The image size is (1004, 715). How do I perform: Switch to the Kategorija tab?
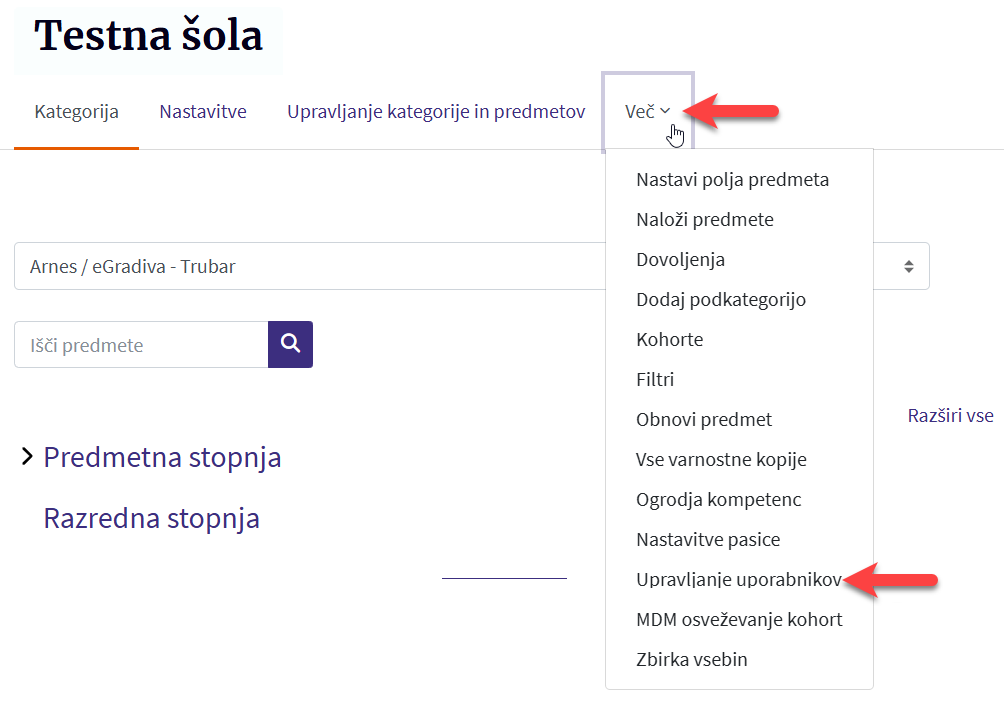pos(76,112)
